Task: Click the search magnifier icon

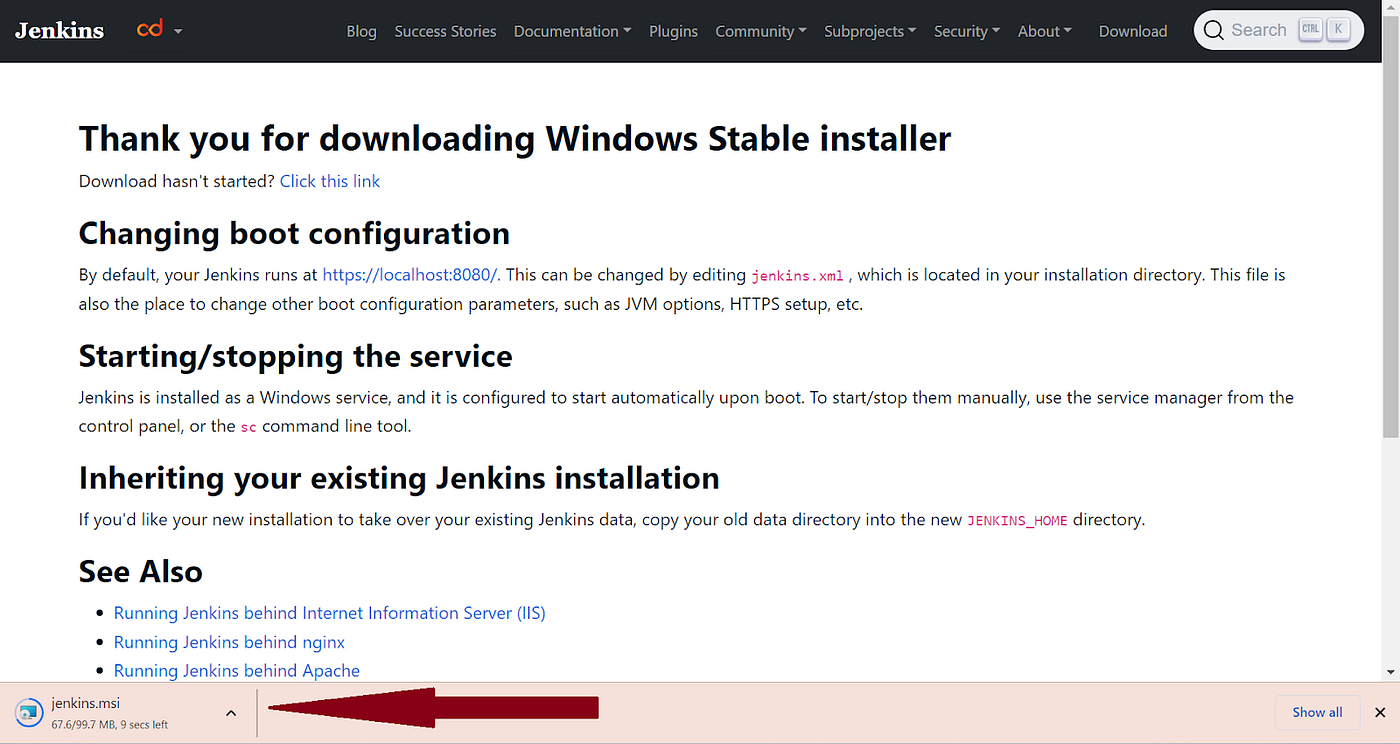Action: pos(1213,30)
